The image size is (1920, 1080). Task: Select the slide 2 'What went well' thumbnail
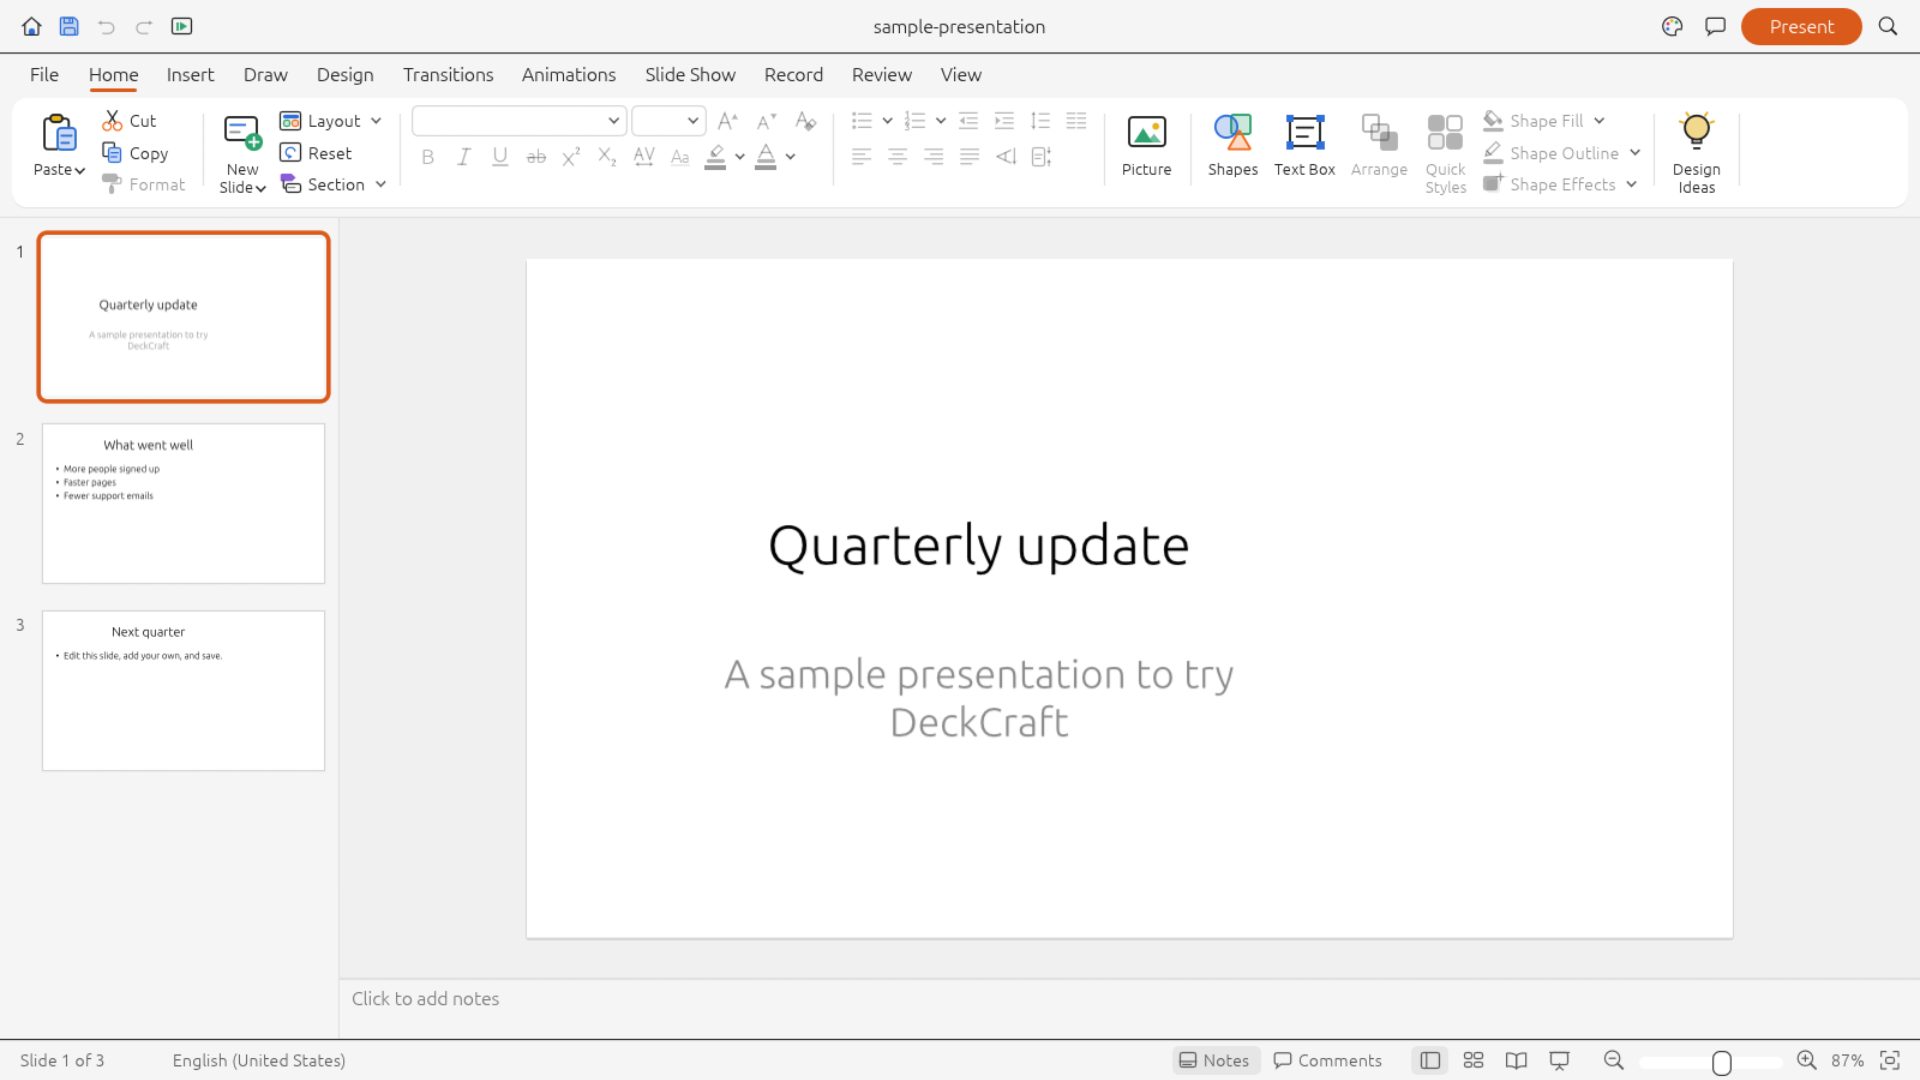tap(183, 503)
